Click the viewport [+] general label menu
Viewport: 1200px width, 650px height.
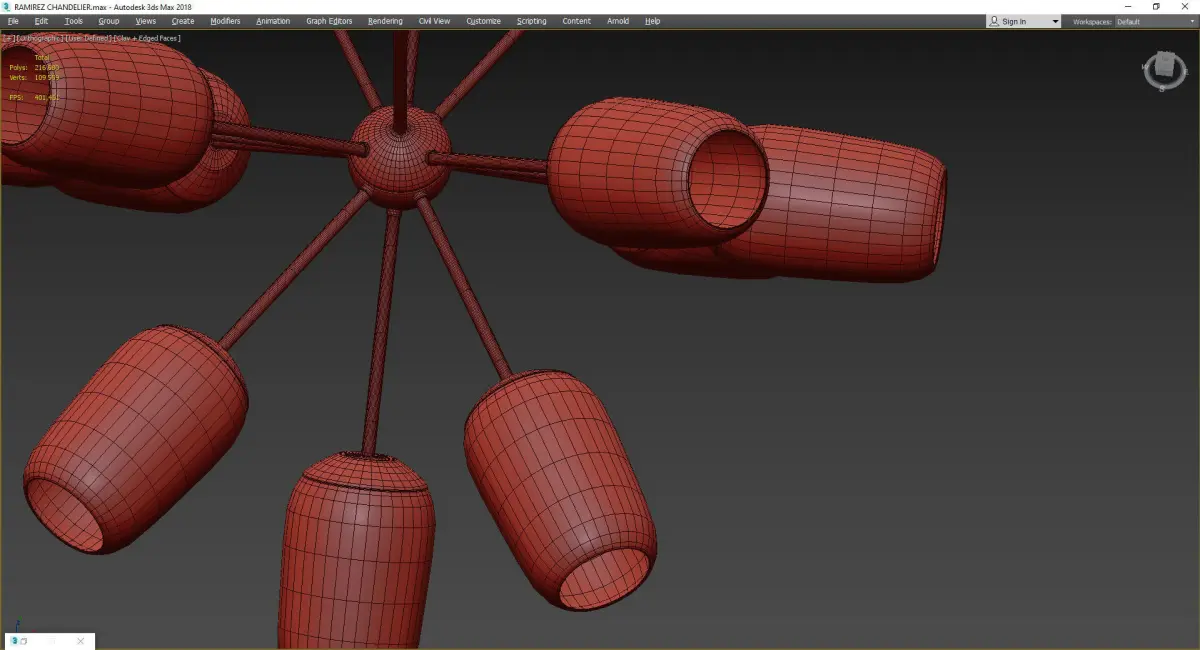click(9, 38)
